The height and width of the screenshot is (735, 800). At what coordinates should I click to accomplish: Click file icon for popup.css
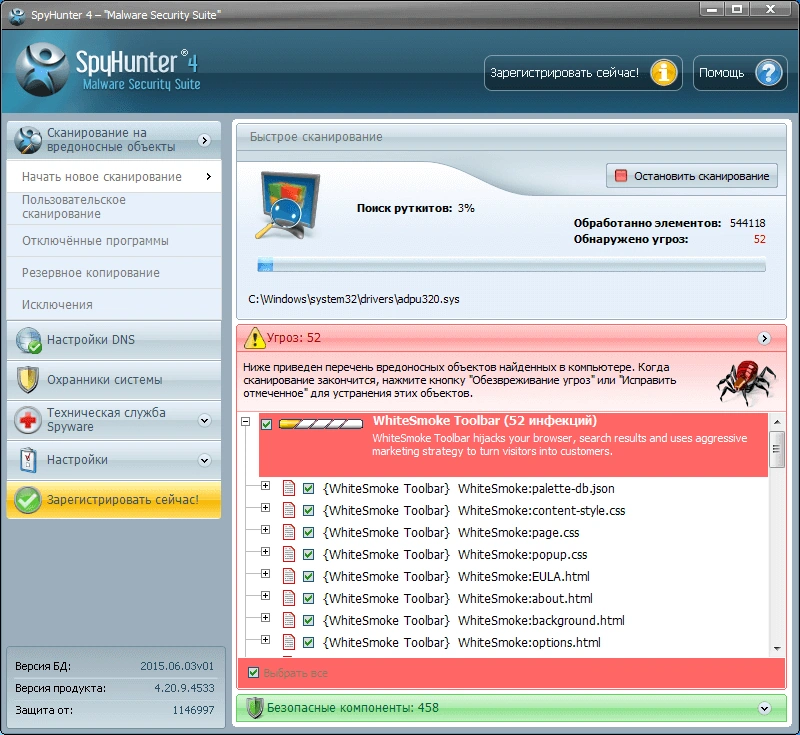point(289,554)
